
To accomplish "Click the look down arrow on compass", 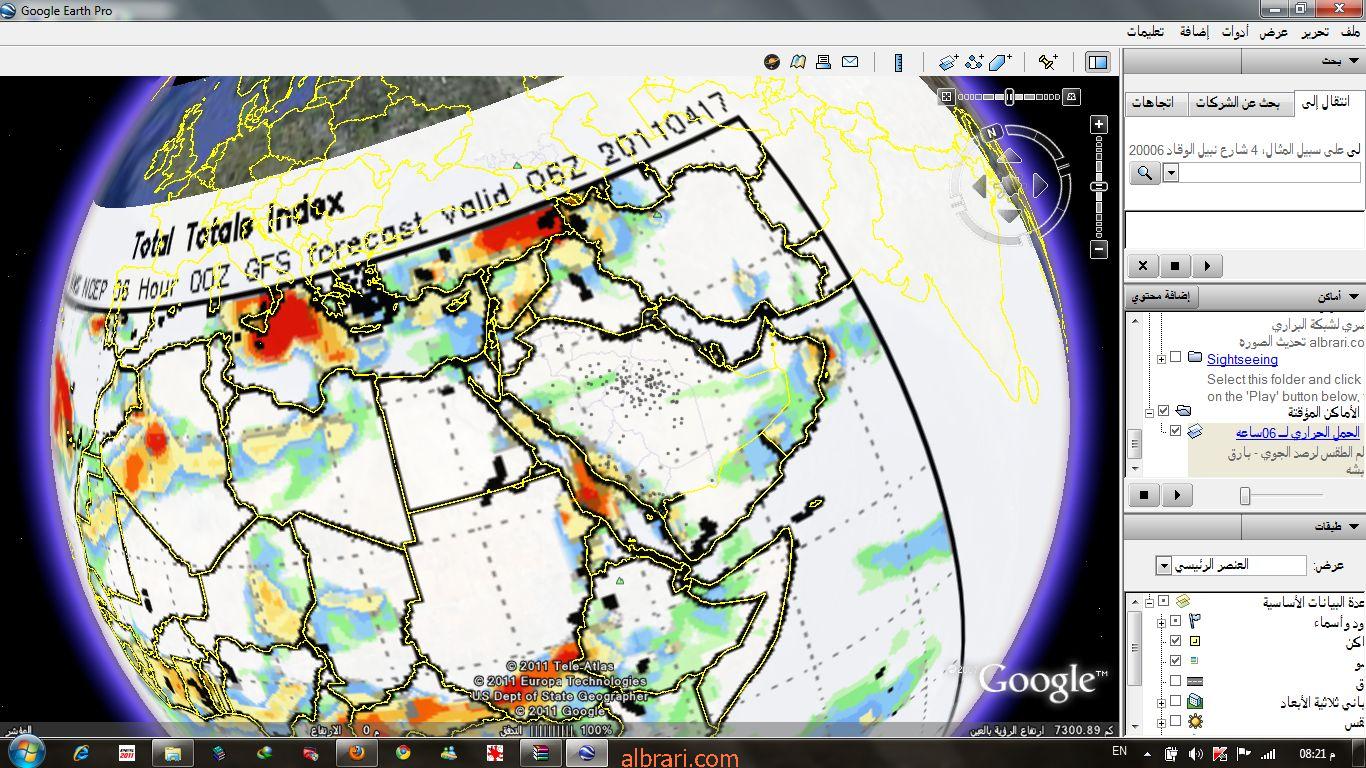I will coord(1009,216).
